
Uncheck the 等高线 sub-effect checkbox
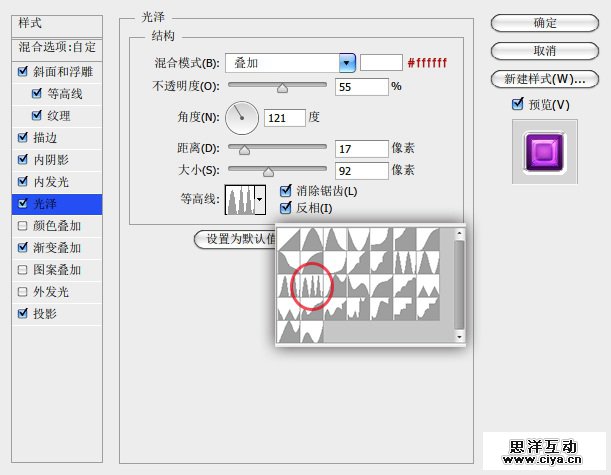point(37,94)
